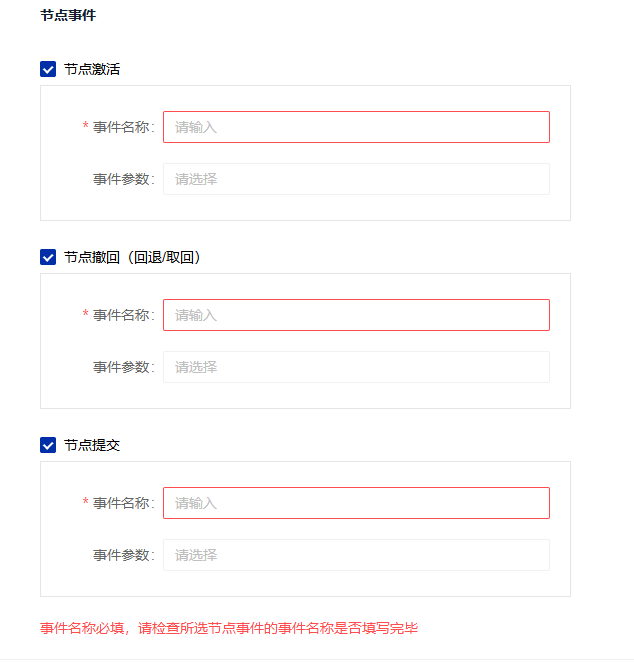Click the red 事件名称必填 error message

(x=229, y=628)
